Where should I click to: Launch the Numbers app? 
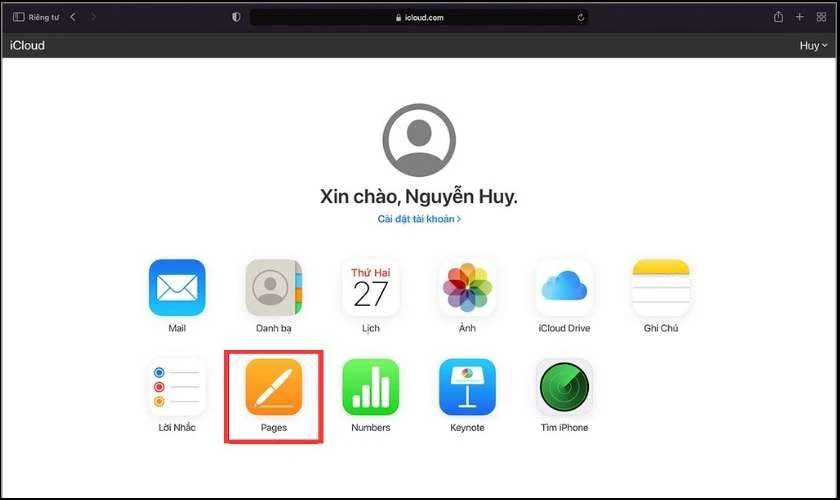(371, 387)
